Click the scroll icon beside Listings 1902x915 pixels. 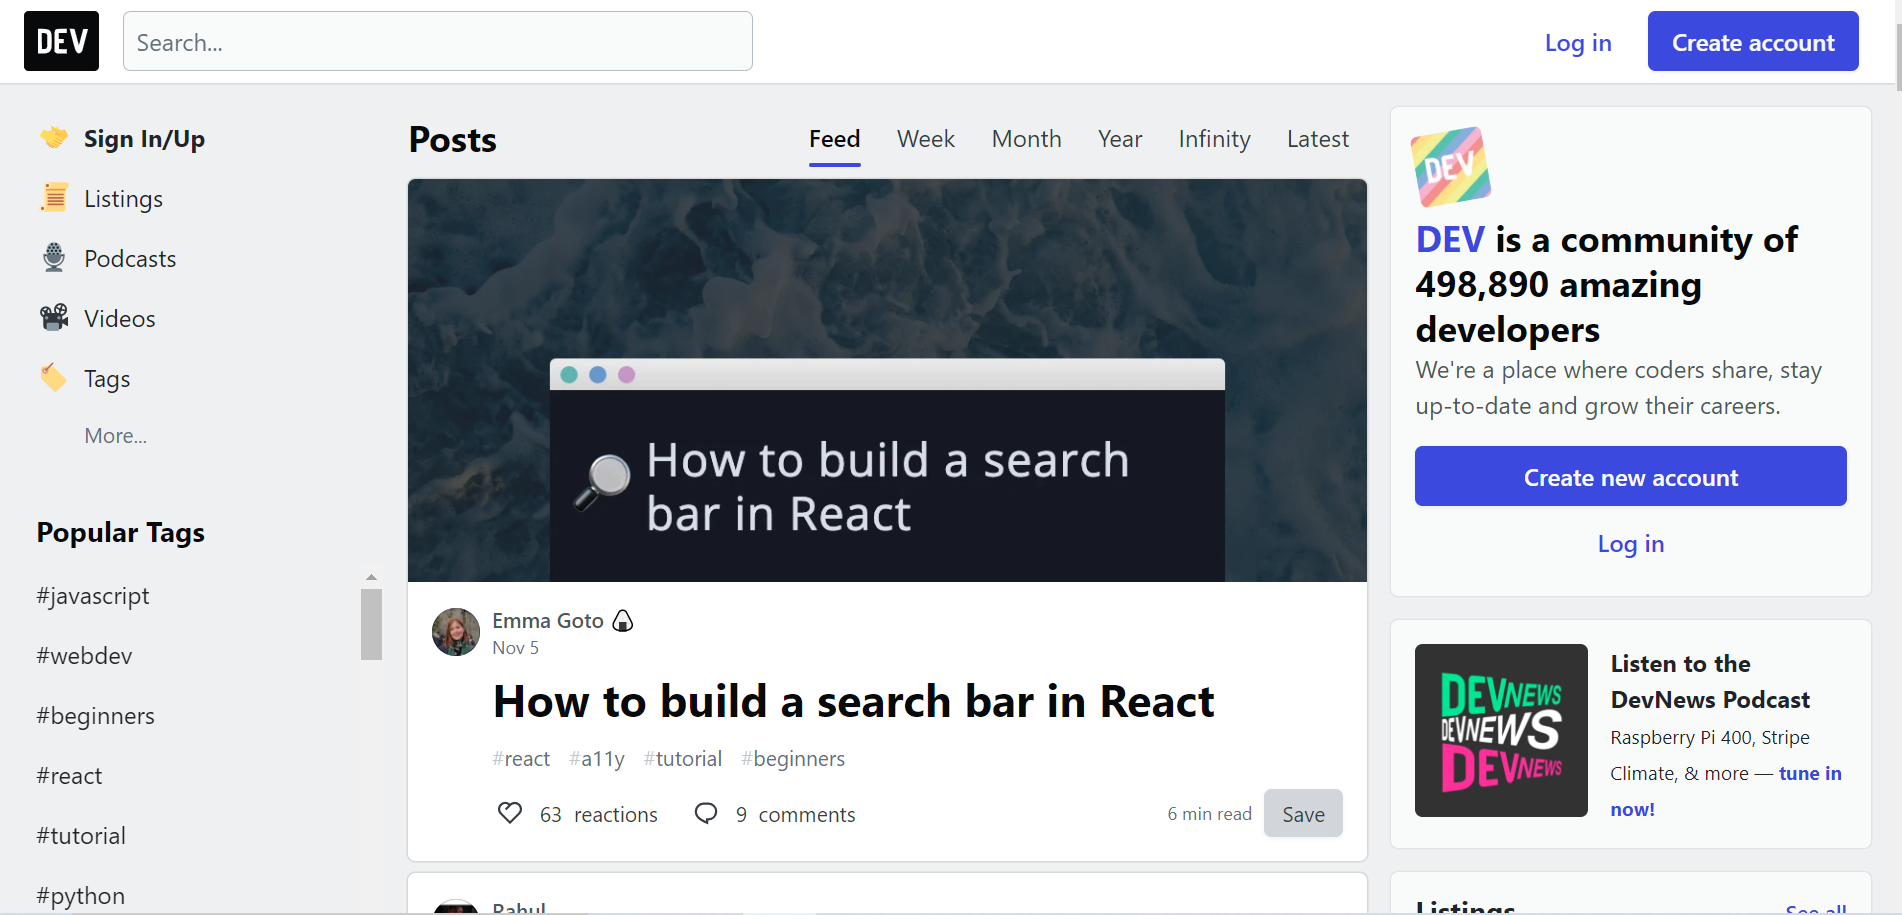click(54, 198)
